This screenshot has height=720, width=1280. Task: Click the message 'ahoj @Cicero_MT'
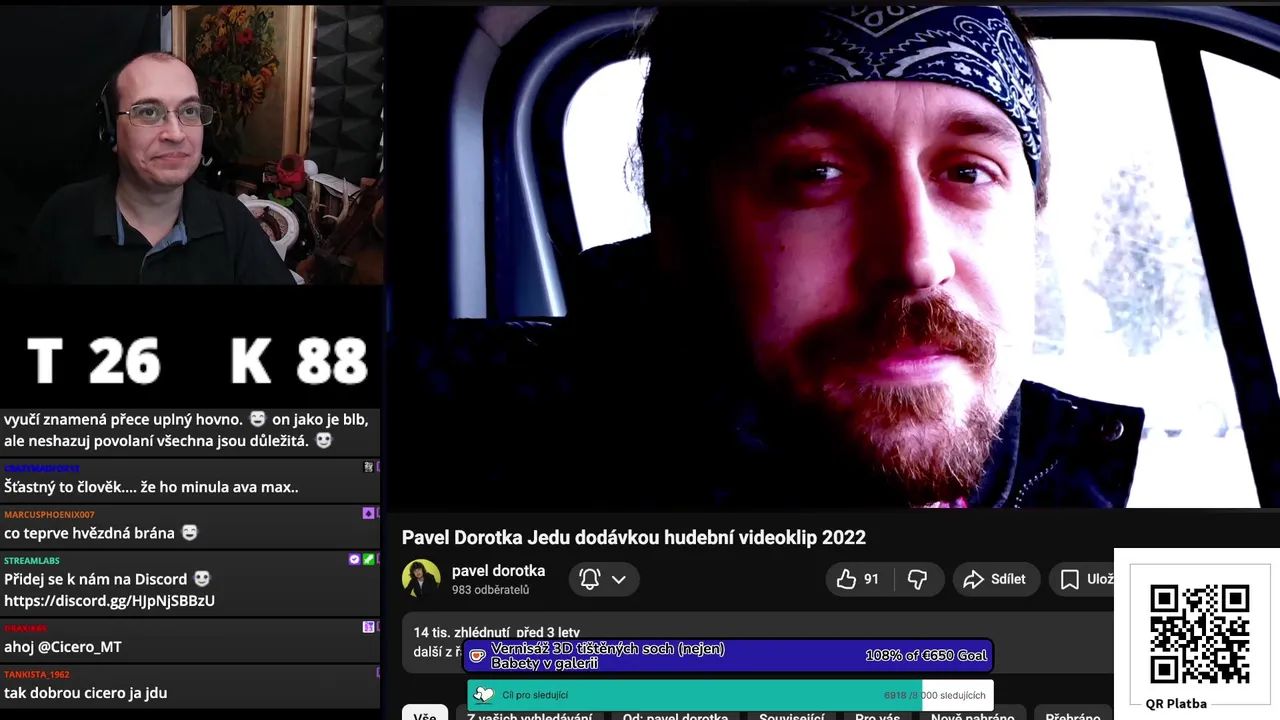63,647
